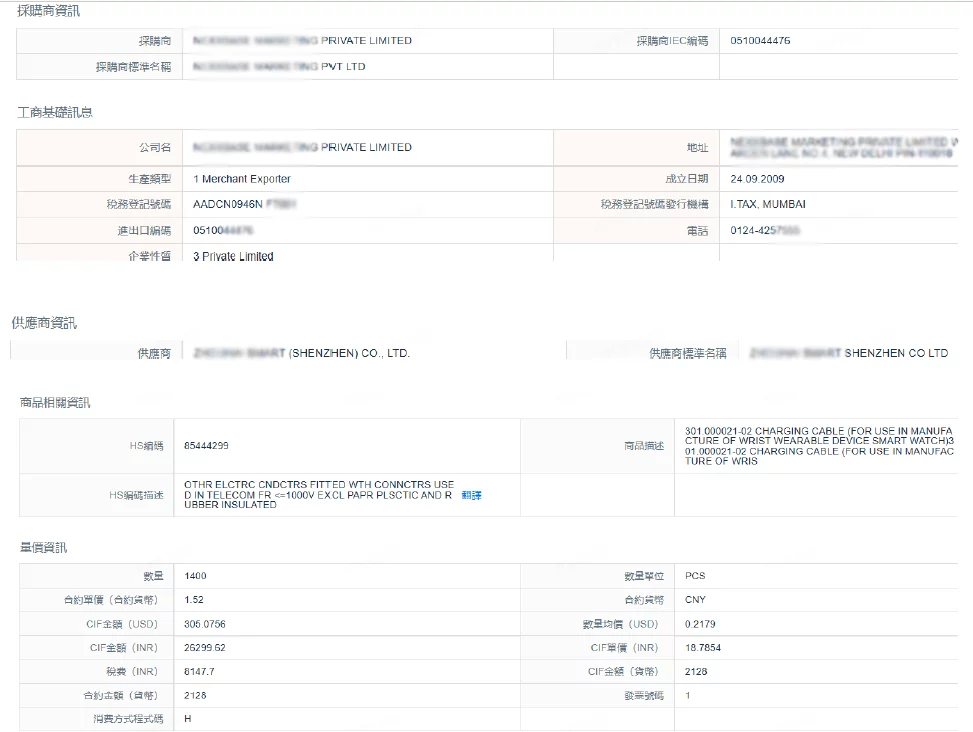The height and width of the screenshot is (732, 973).
Task: Select tax registration number AADCN0946N
Action: point(228,204)
